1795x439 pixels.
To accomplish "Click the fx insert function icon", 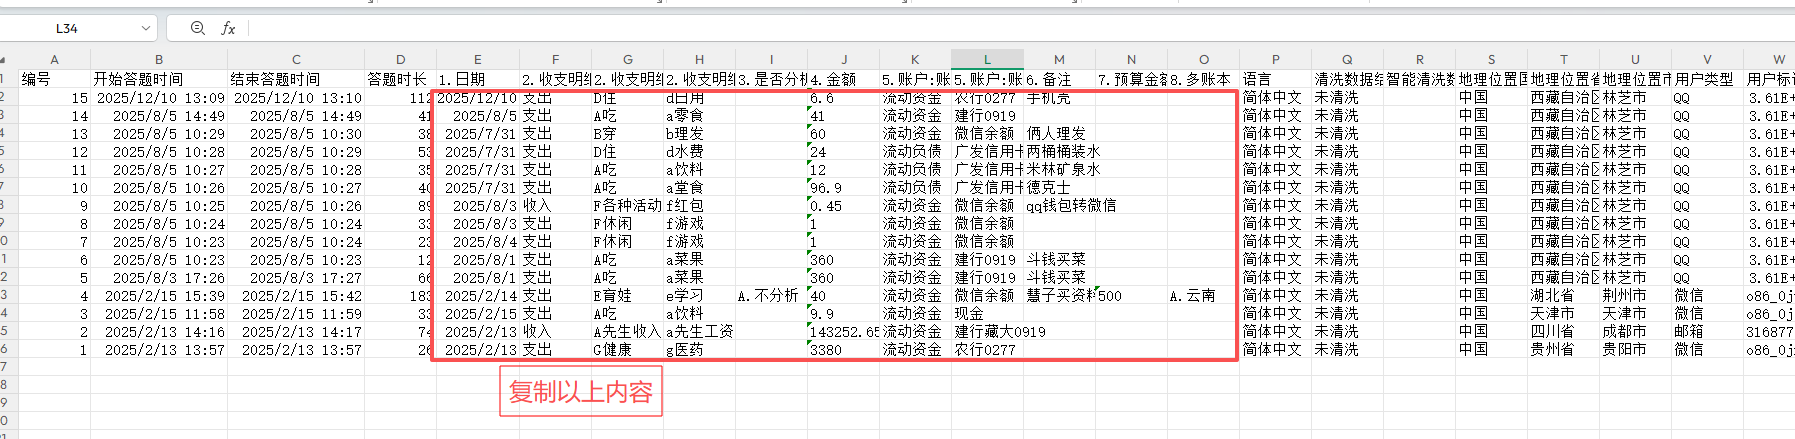I will pyautogui.click(x=228, y=29).
